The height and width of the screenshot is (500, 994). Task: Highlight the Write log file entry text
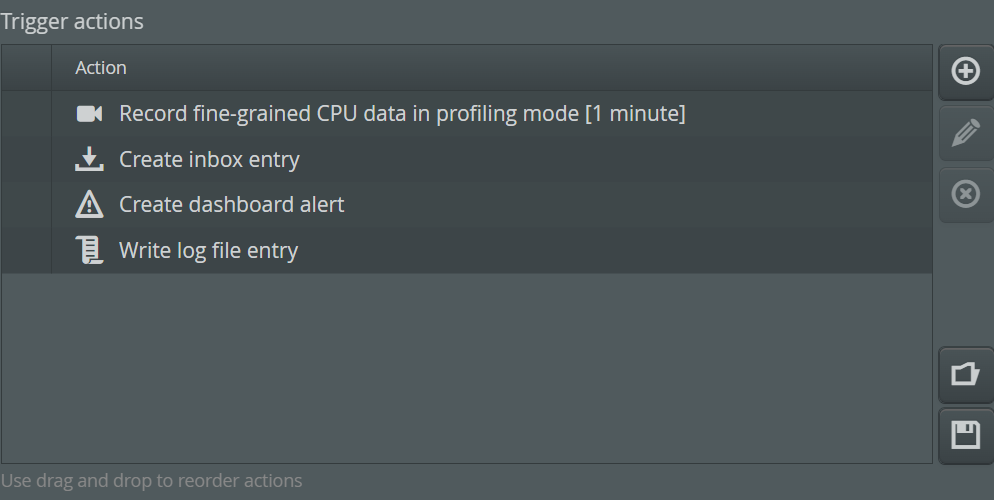coord(208,250)
